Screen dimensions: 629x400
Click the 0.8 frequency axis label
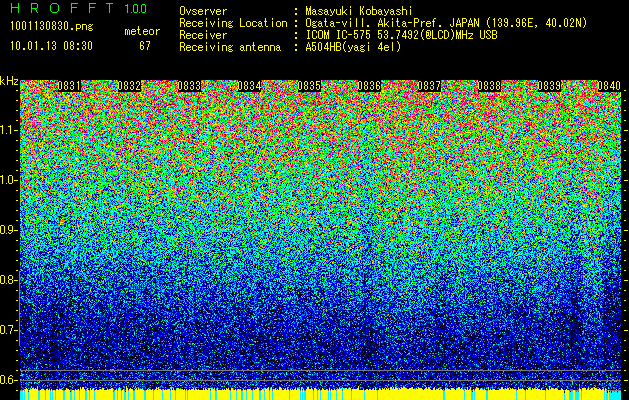[8, 280]
